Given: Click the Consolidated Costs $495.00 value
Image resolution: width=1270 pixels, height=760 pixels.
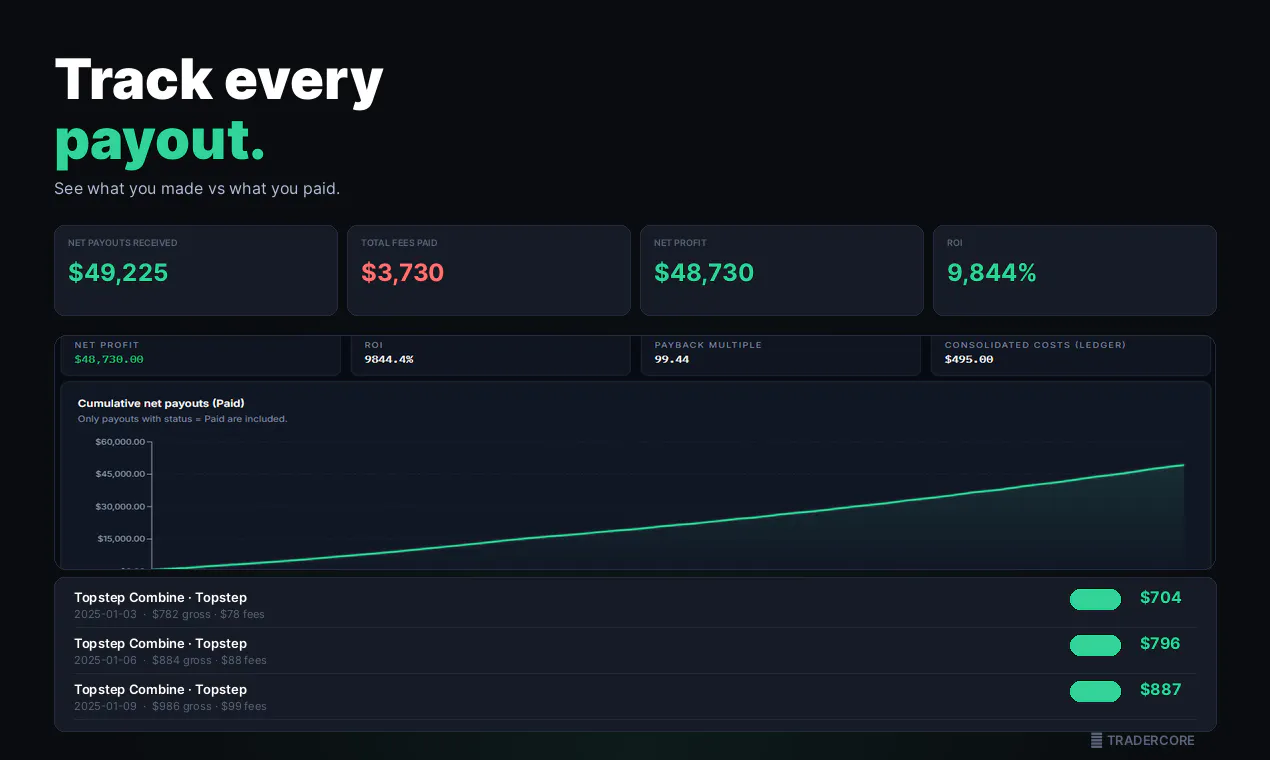Looking at the screenshot, I should coord(969,359).
